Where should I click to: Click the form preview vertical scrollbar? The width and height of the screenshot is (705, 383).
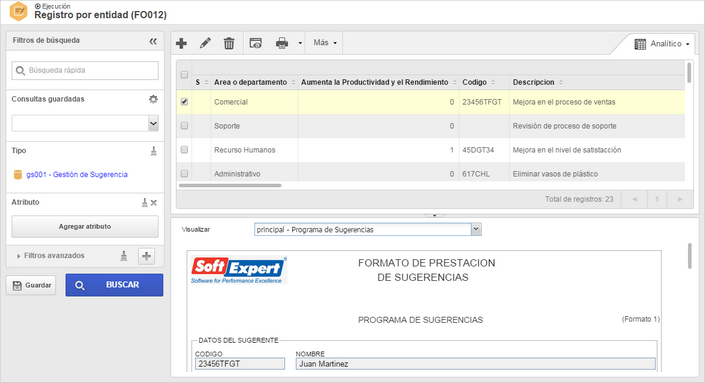(x=690, y=256)
